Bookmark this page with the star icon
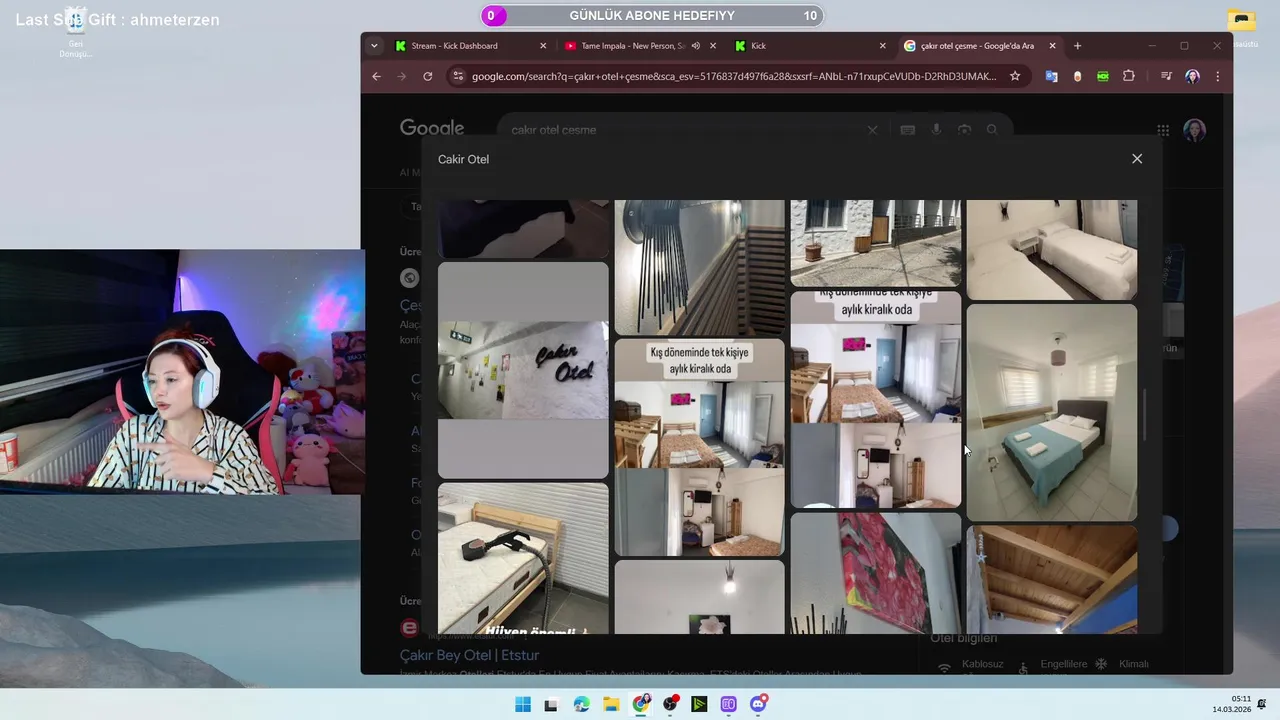Viewport: 1280px width, 720px height. tap(1015, 76)
